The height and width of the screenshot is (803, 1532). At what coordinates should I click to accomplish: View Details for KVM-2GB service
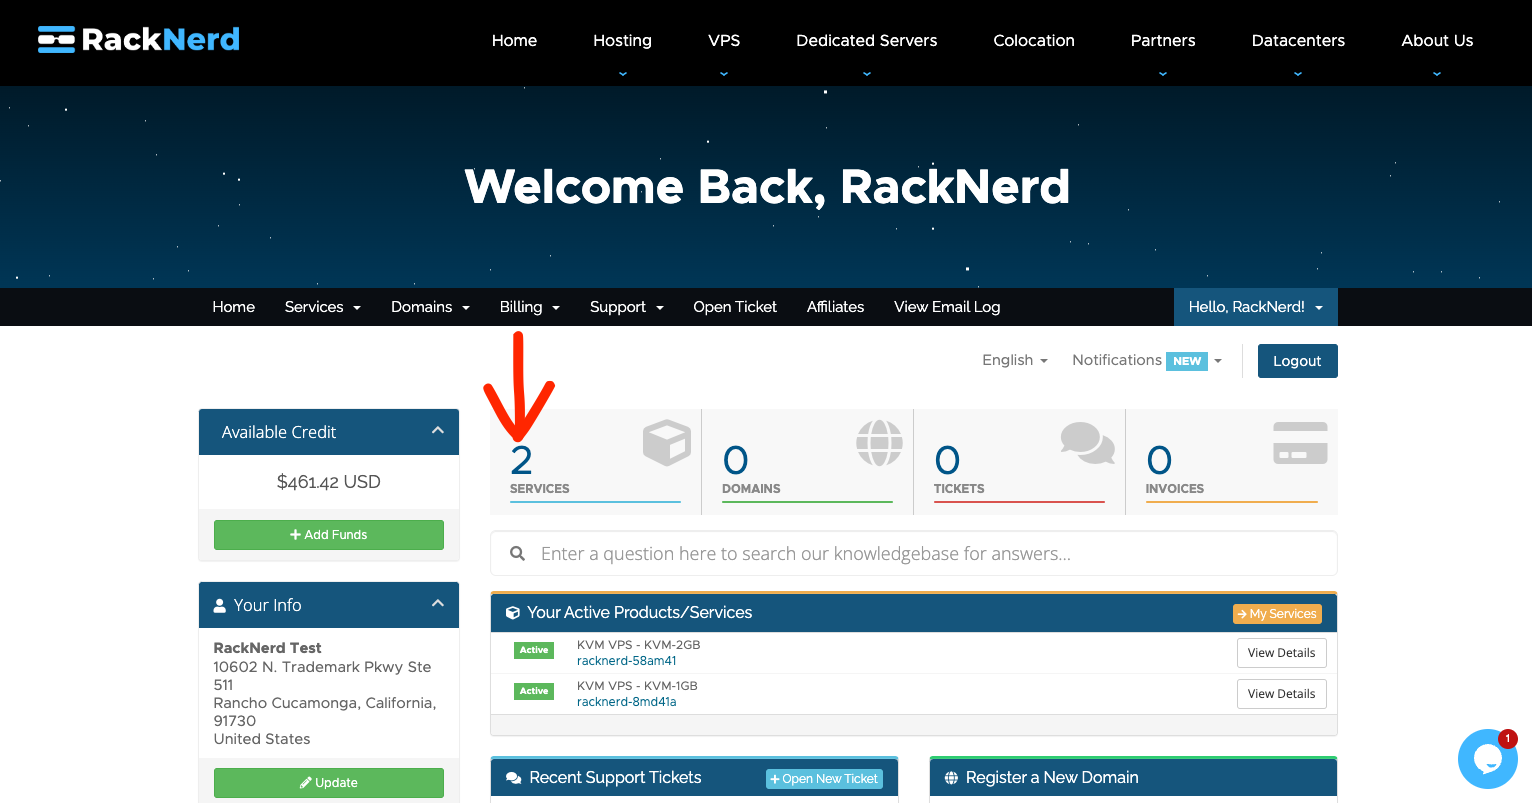pos(1281,653)
